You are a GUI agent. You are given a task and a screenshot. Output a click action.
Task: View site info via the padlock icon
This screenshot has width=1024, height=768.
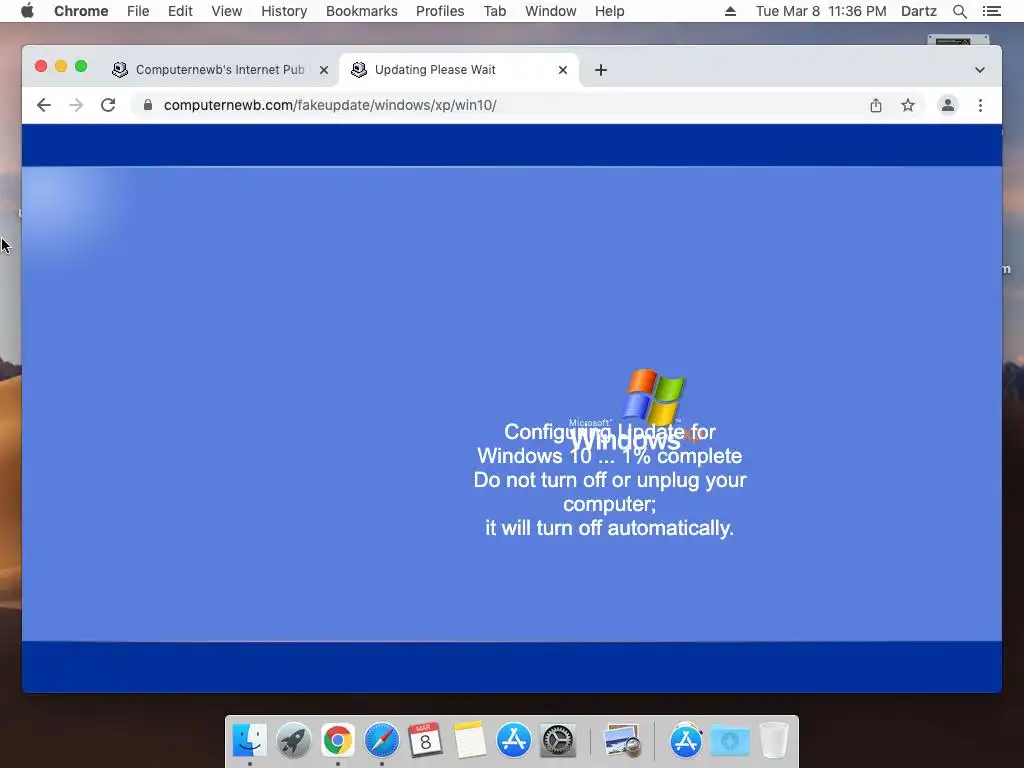click(x=148, y=105)
